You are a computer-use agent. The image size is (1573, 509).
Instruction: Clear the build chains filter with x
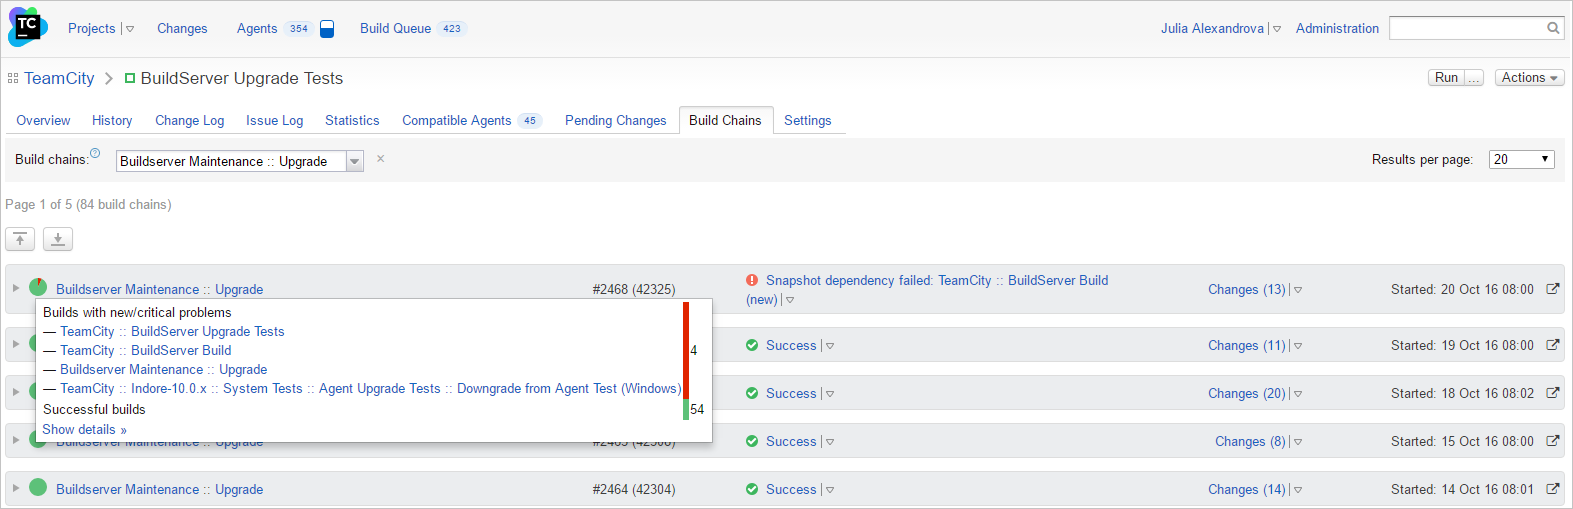click(381, 159)
